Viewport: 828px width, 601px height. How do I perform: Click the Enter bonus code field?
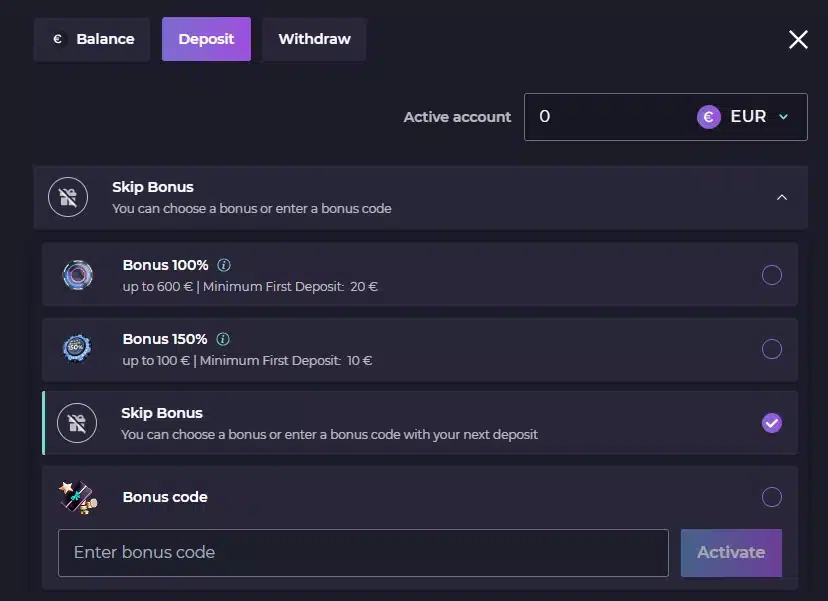[363, 552]
